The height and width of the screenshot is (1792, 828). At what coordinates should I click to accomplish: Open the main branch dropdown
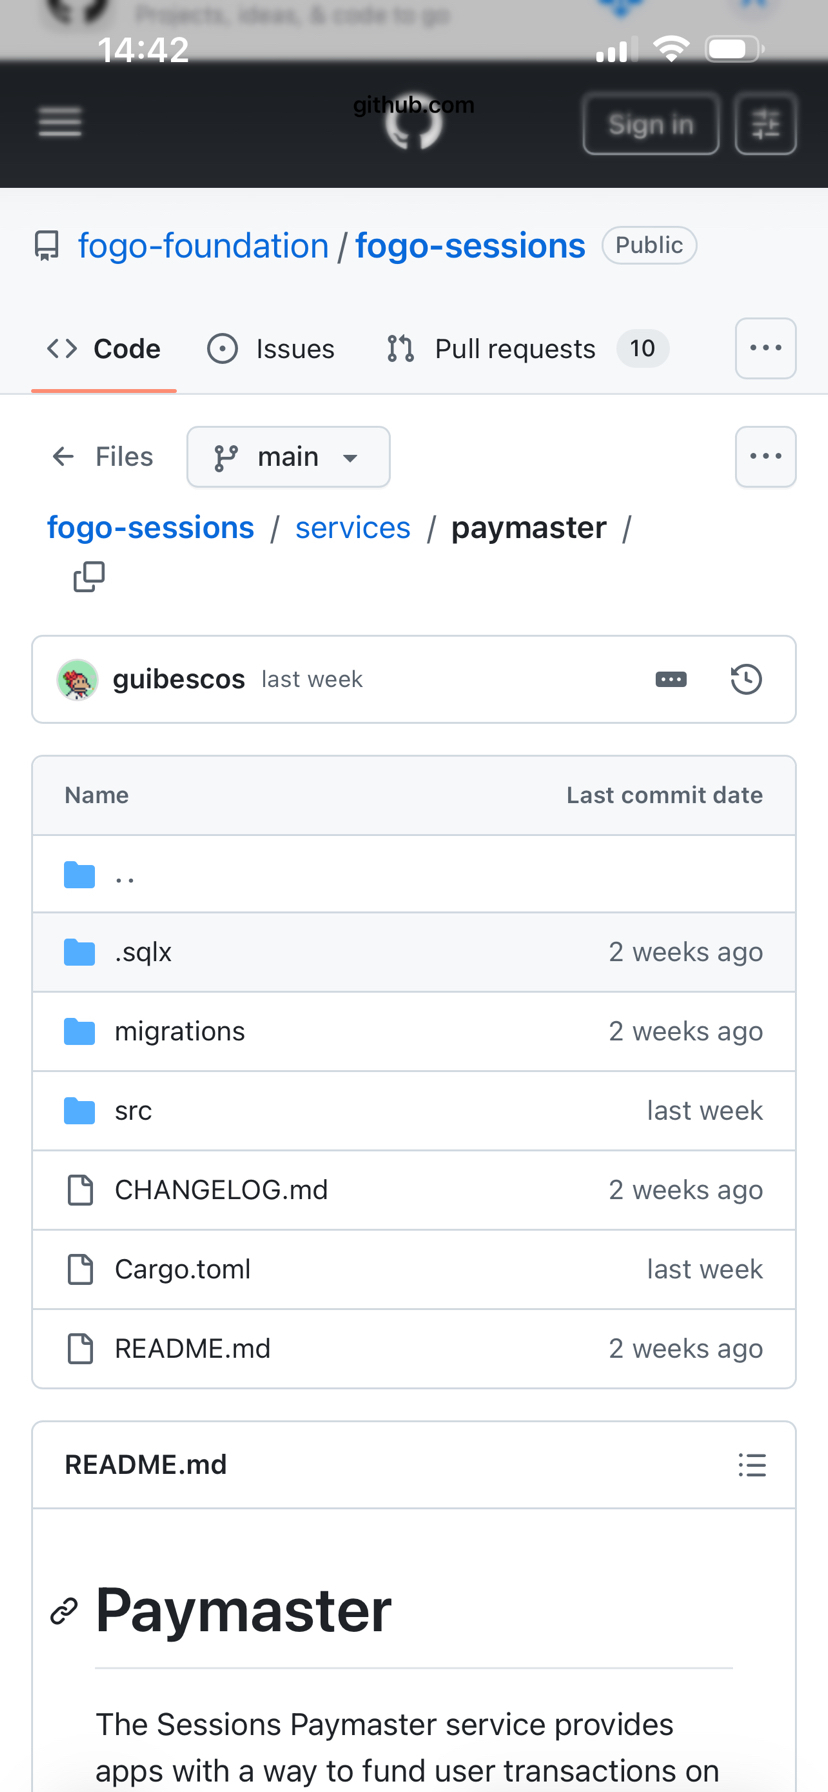(288, 457)
